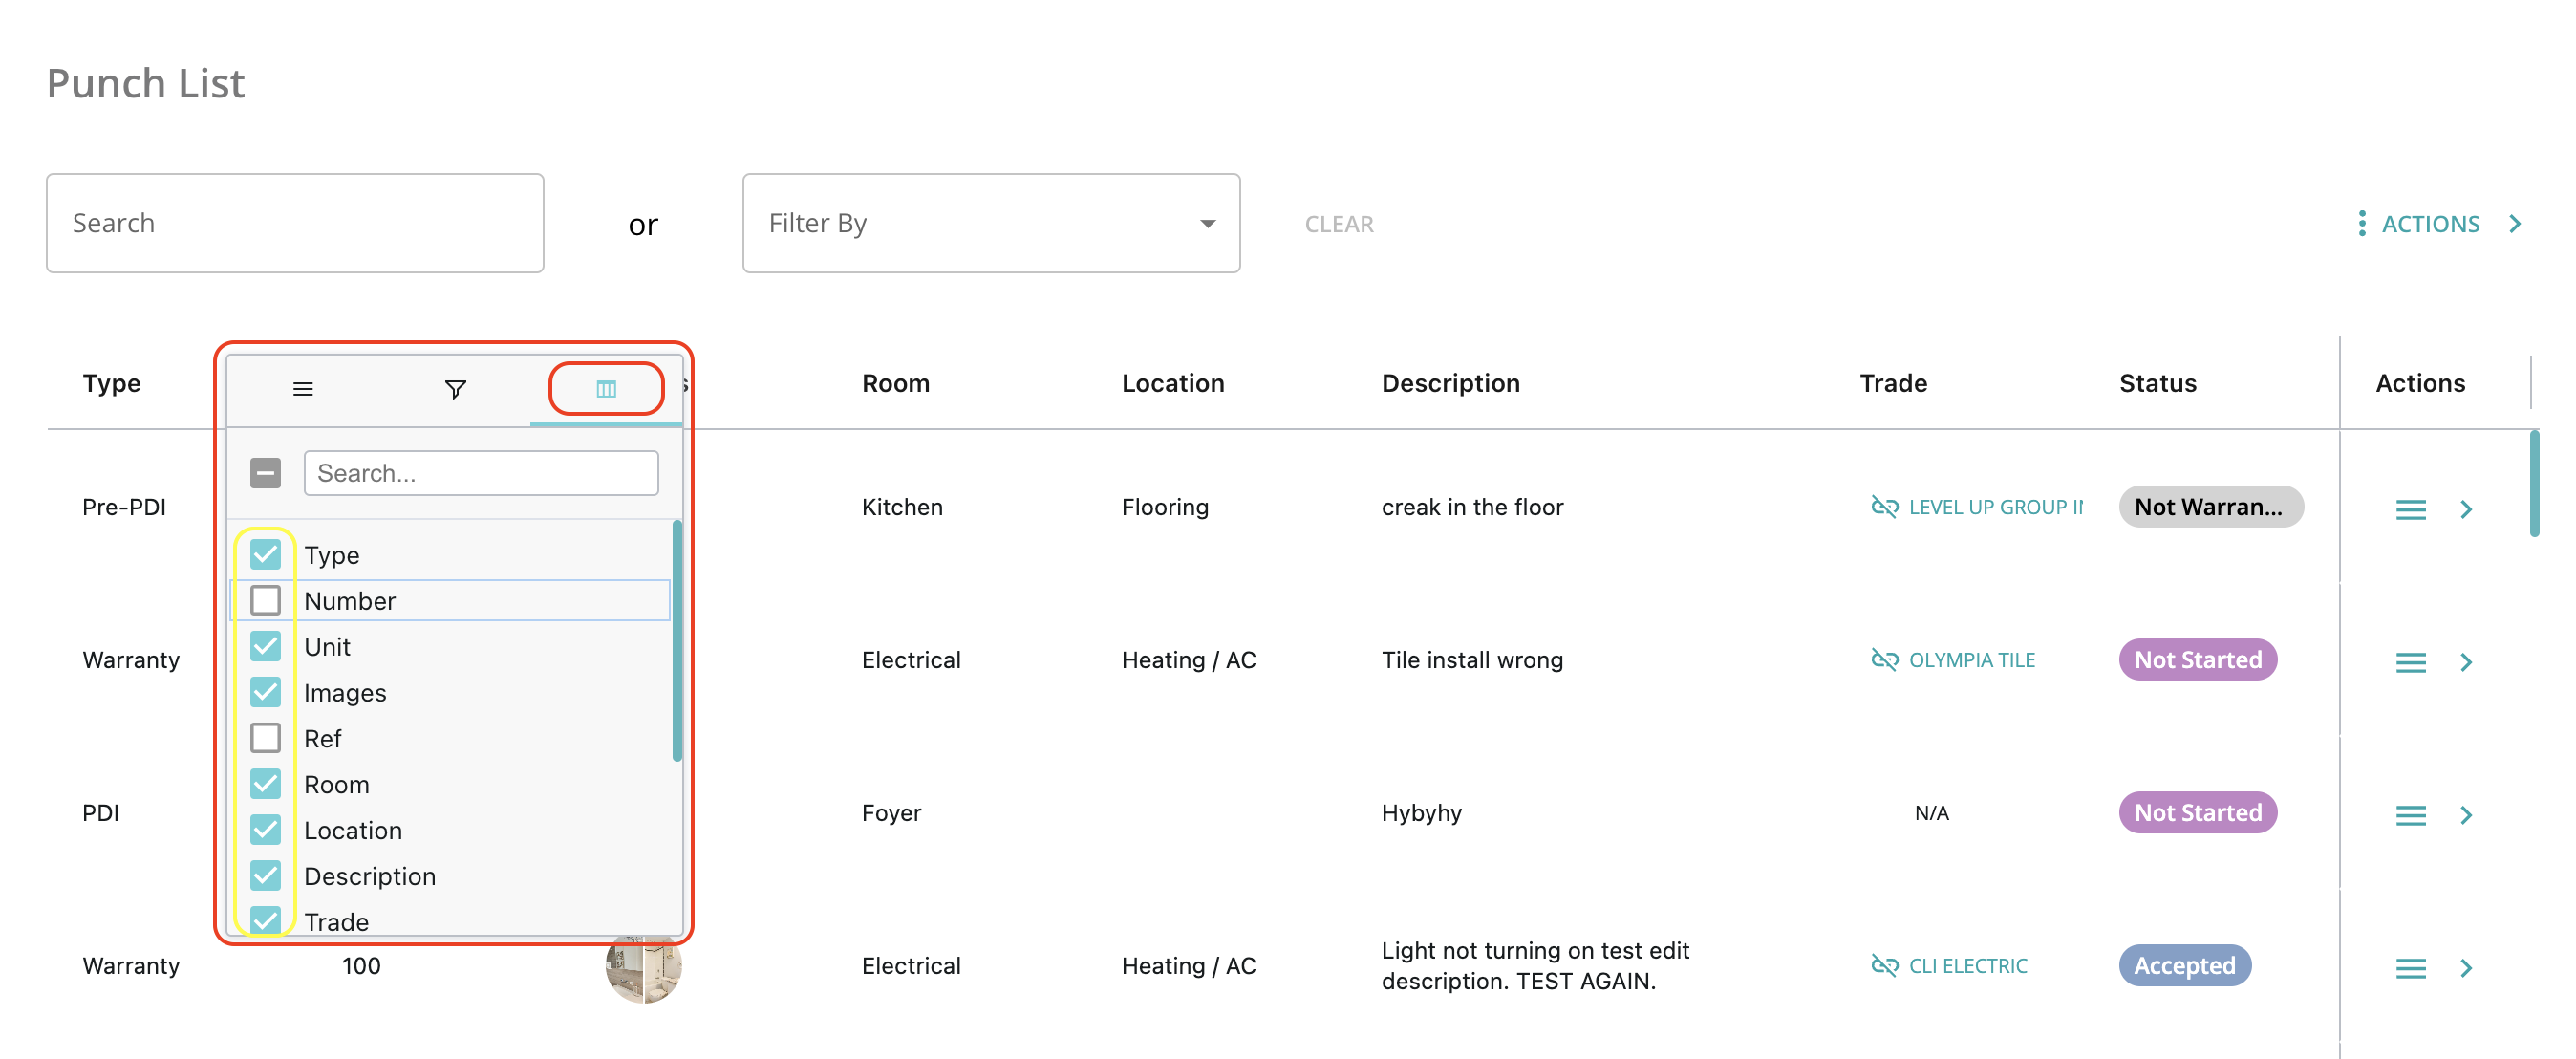Click the CLEAR filter button
This screenshot has height=1059, width=2576.
pyautogui.click(x=1338, y=224)
